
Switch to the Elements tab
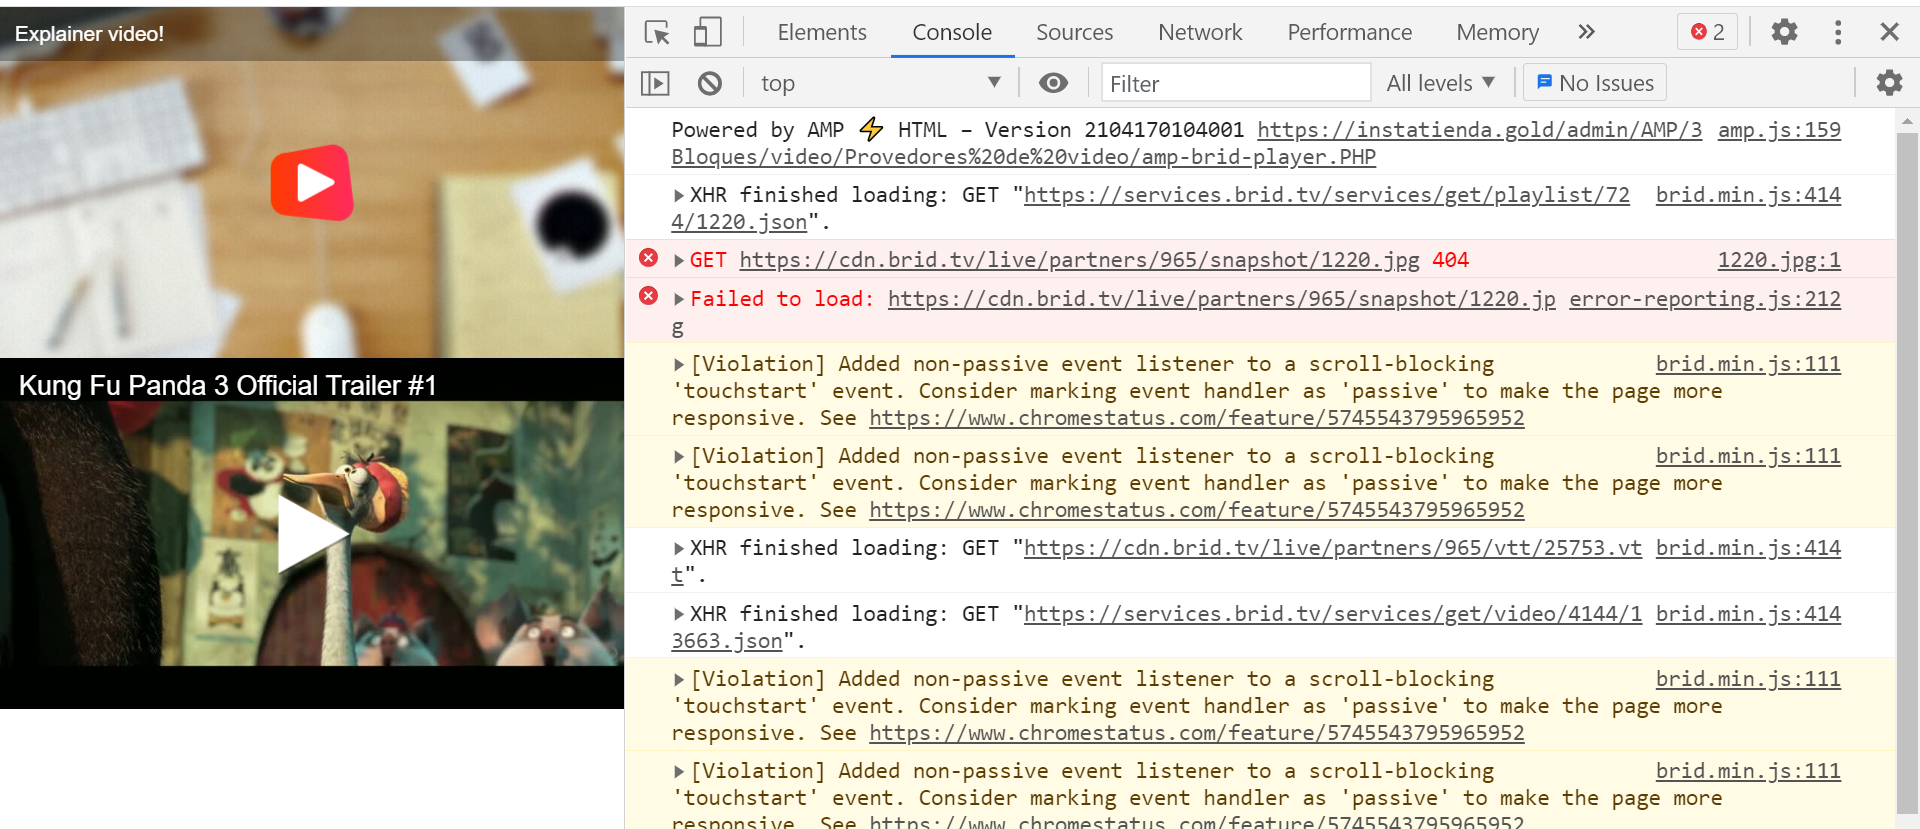click(x=822, y=32)
